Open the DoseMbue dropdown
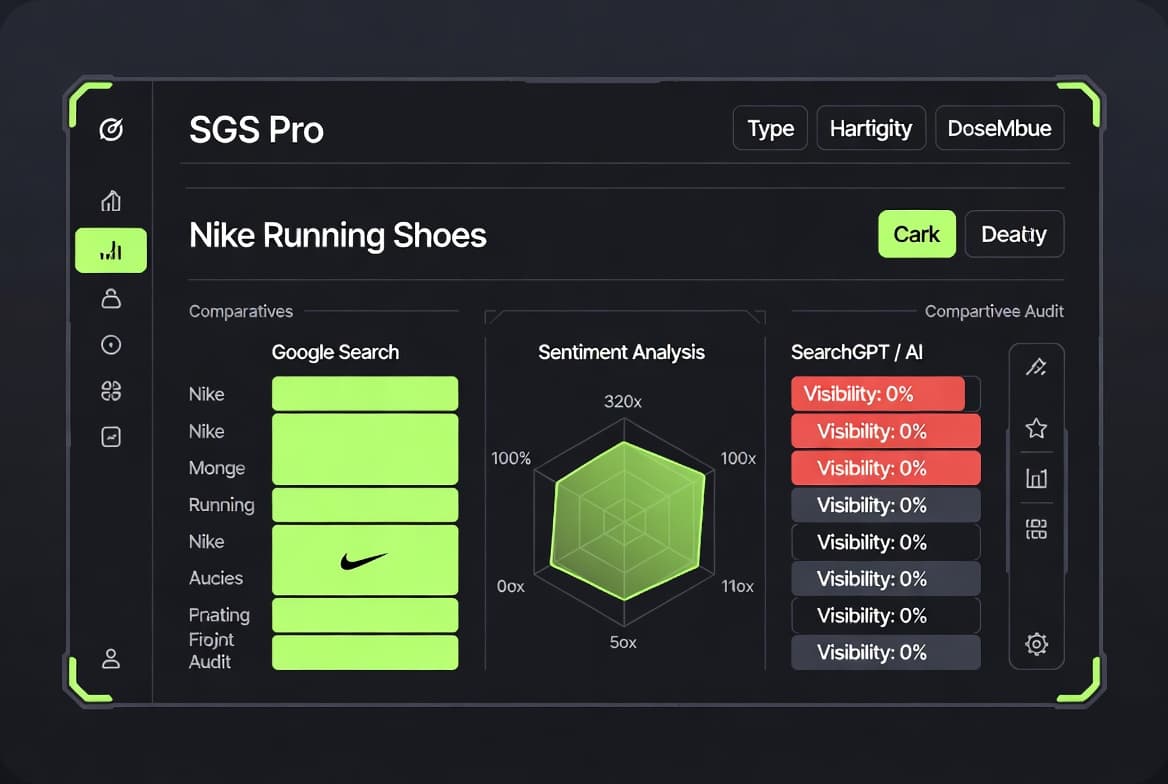The height and width of the screenshot is (784, 1168). coord(999,128)
